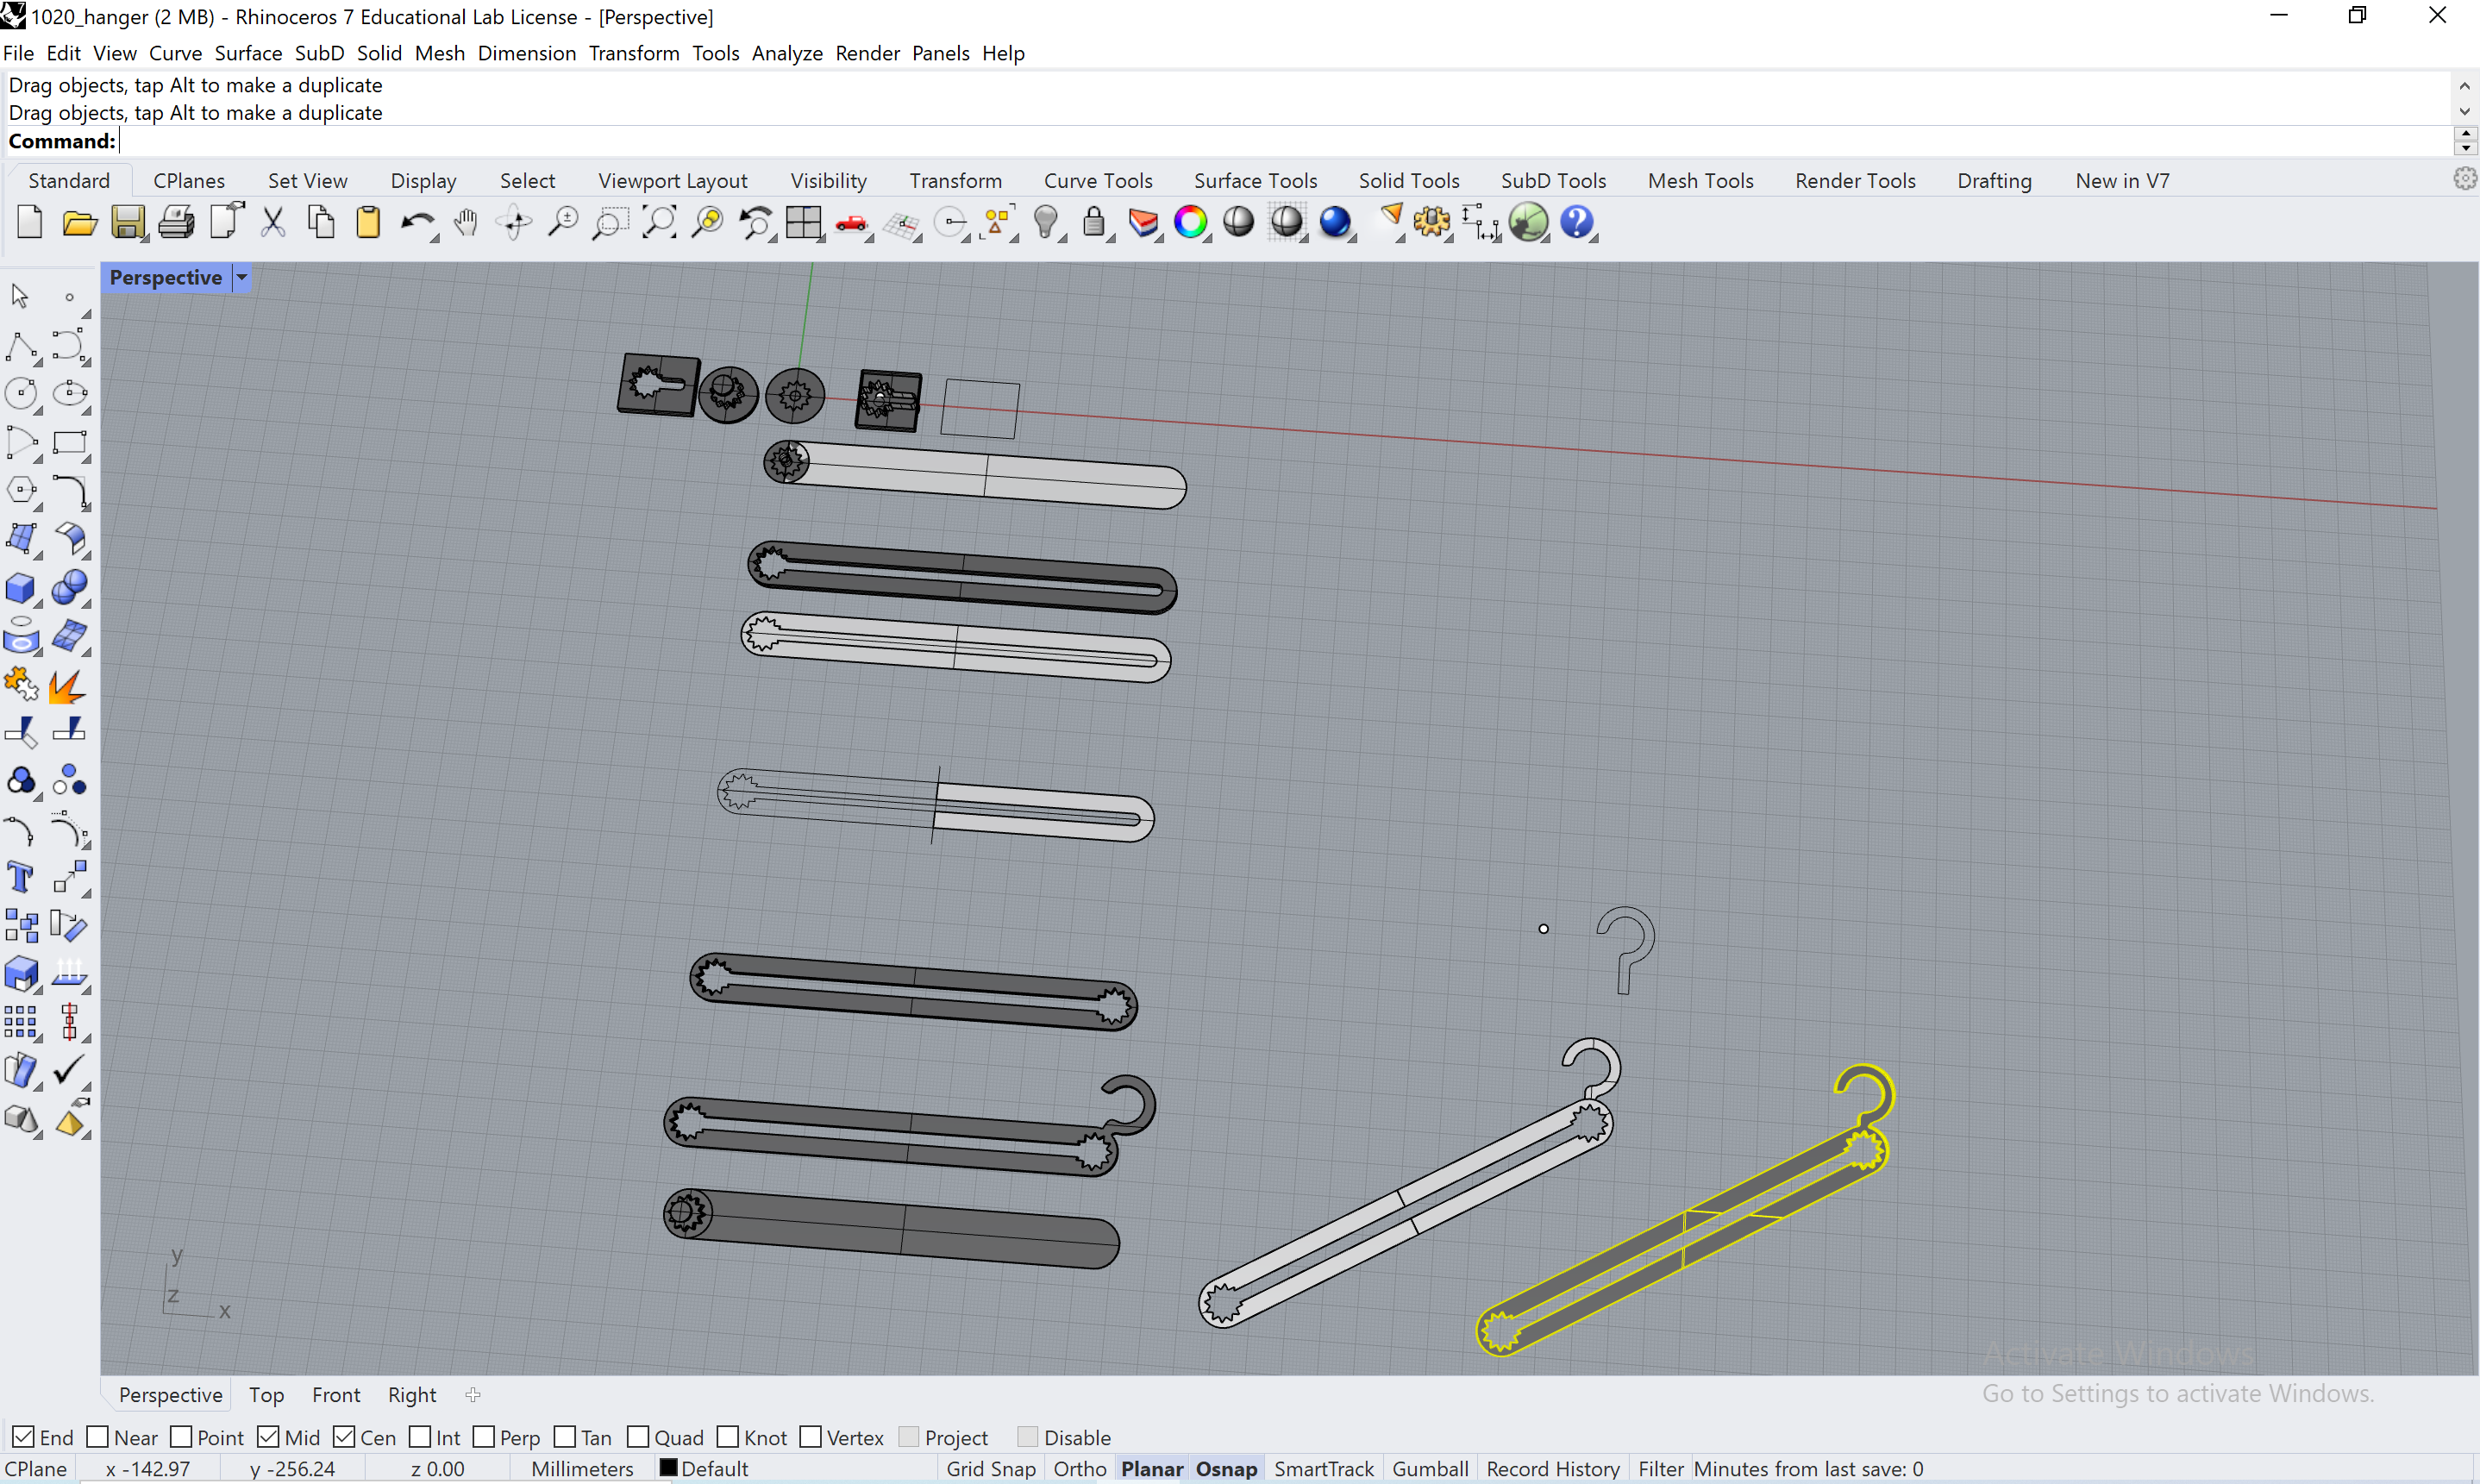Click Record History in status bar

click(1552, 1468)
